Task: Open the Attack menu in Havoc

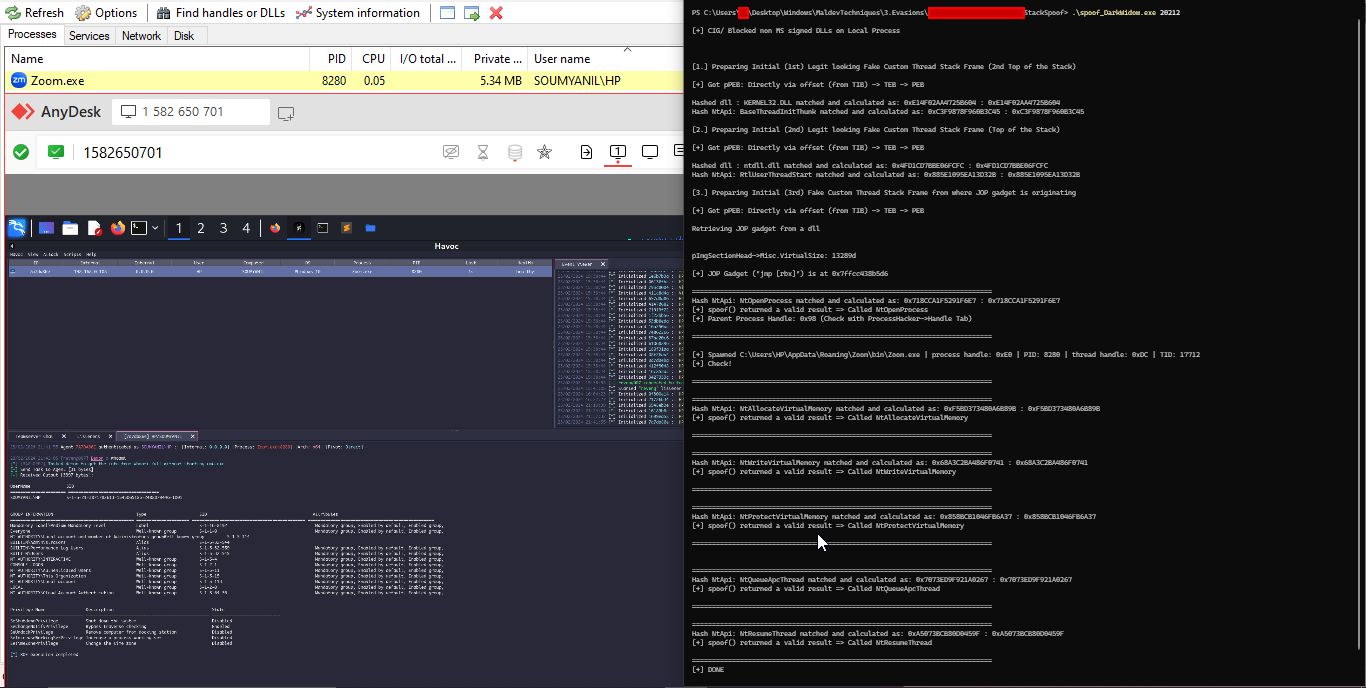Action: click(50, 254)
